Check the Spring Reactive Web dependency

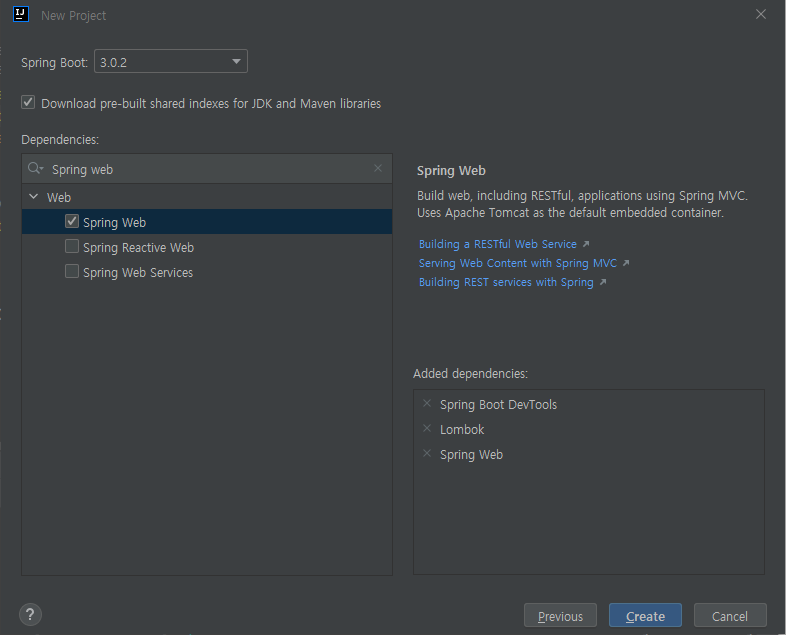tap(72, 246)
